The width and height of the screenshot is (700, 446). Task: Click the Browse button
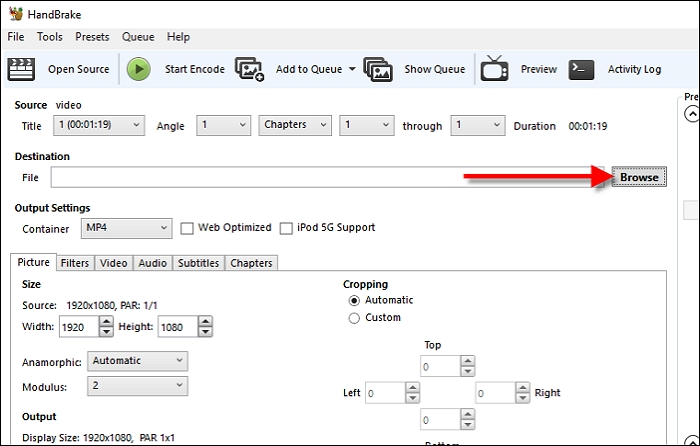click(x=639, y=177)
